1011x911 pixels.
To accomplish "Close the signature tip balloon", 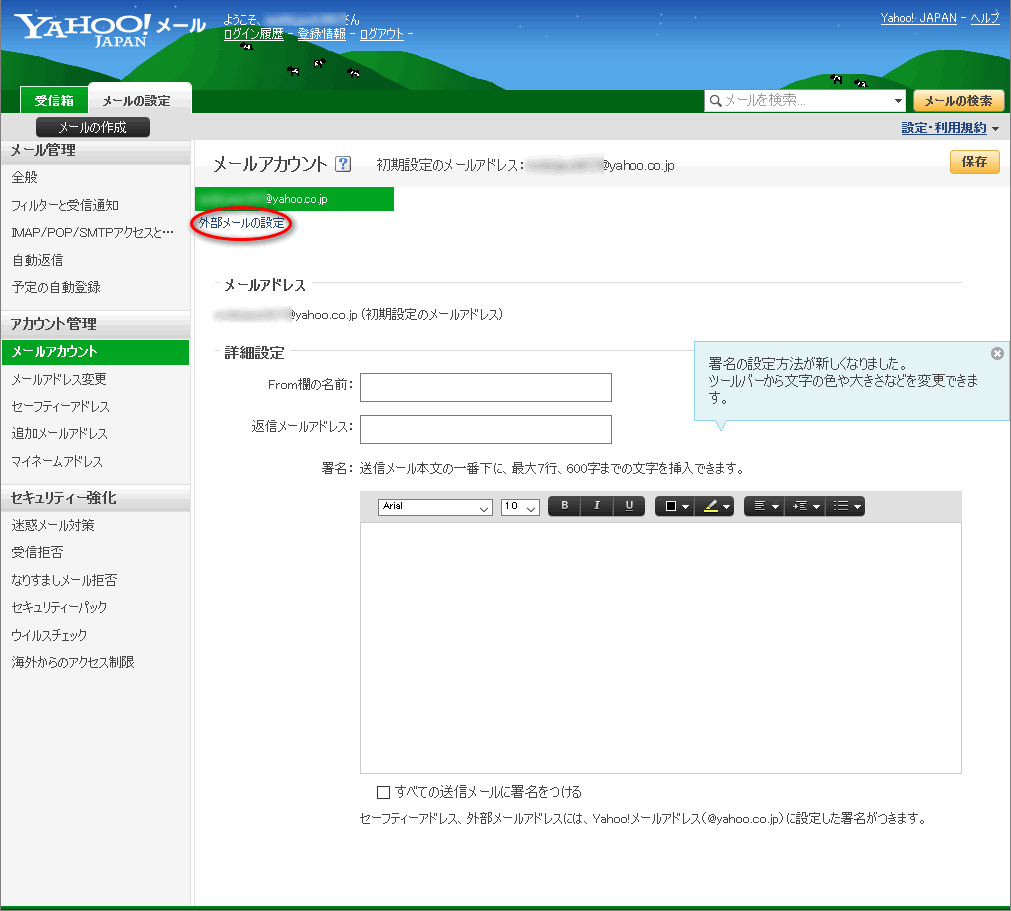I will click(x=997, y=354).
